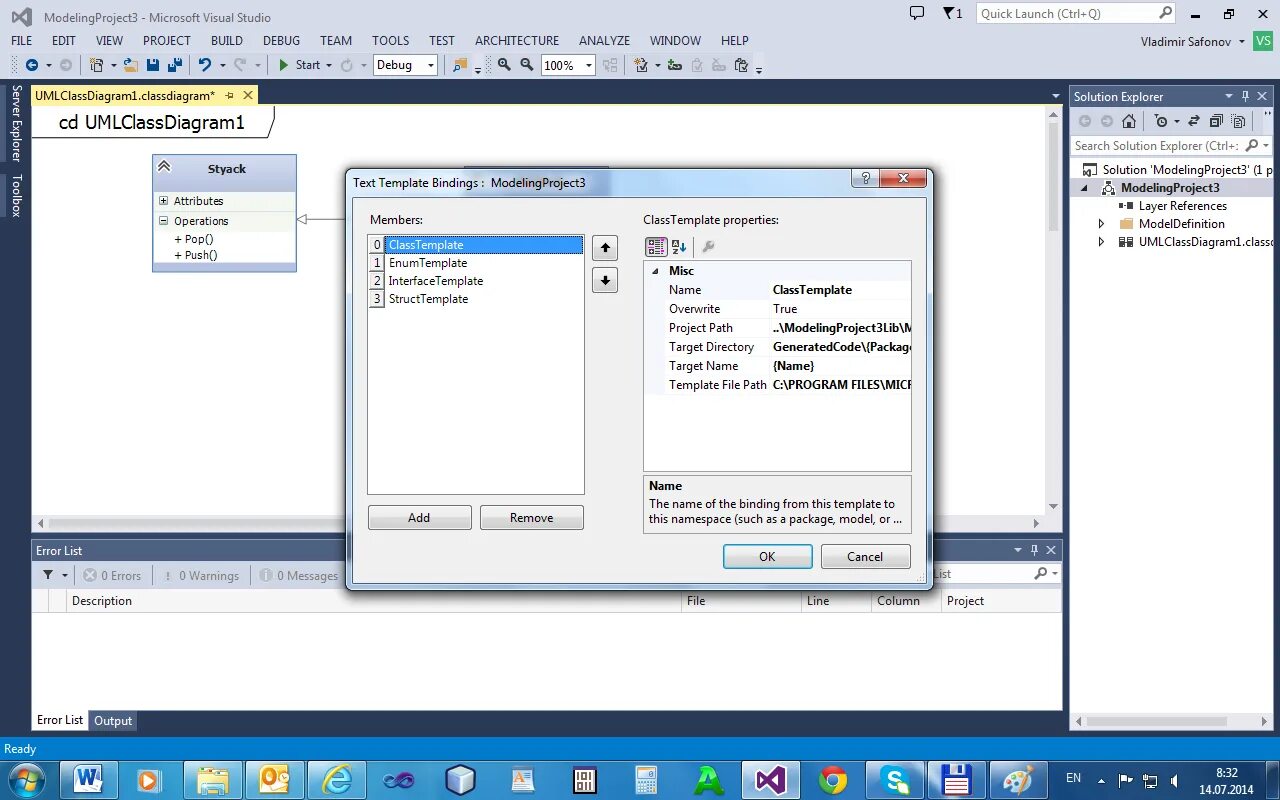Open the Server Explorer side tab
Screen dimensions: 1280x800
pyautogui.click(x=15, y=122)
